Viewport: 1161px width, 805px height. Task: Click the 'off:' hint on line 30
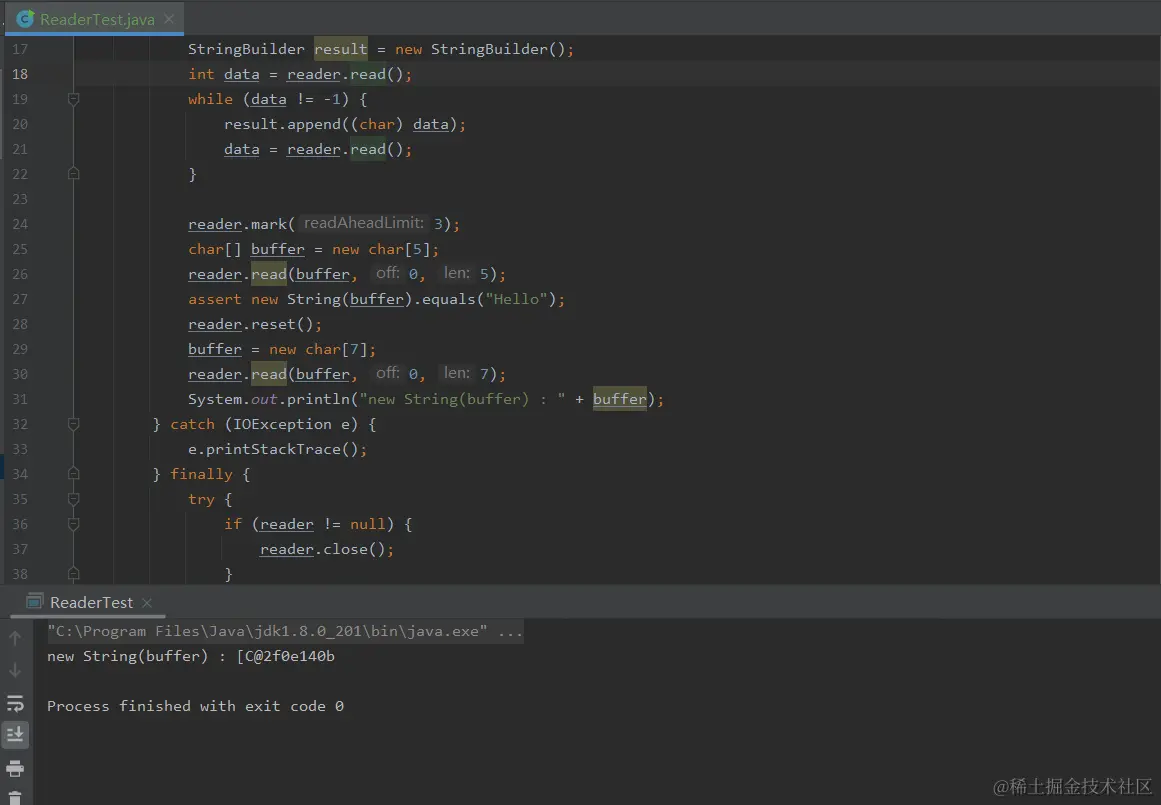(x=387, y=373)
